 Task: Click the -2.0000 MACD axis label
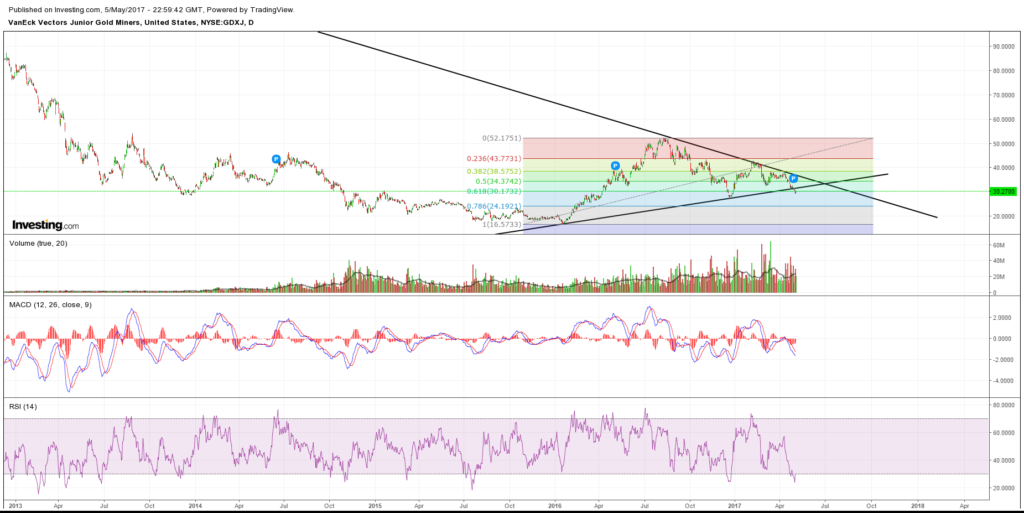point(1004,360)
